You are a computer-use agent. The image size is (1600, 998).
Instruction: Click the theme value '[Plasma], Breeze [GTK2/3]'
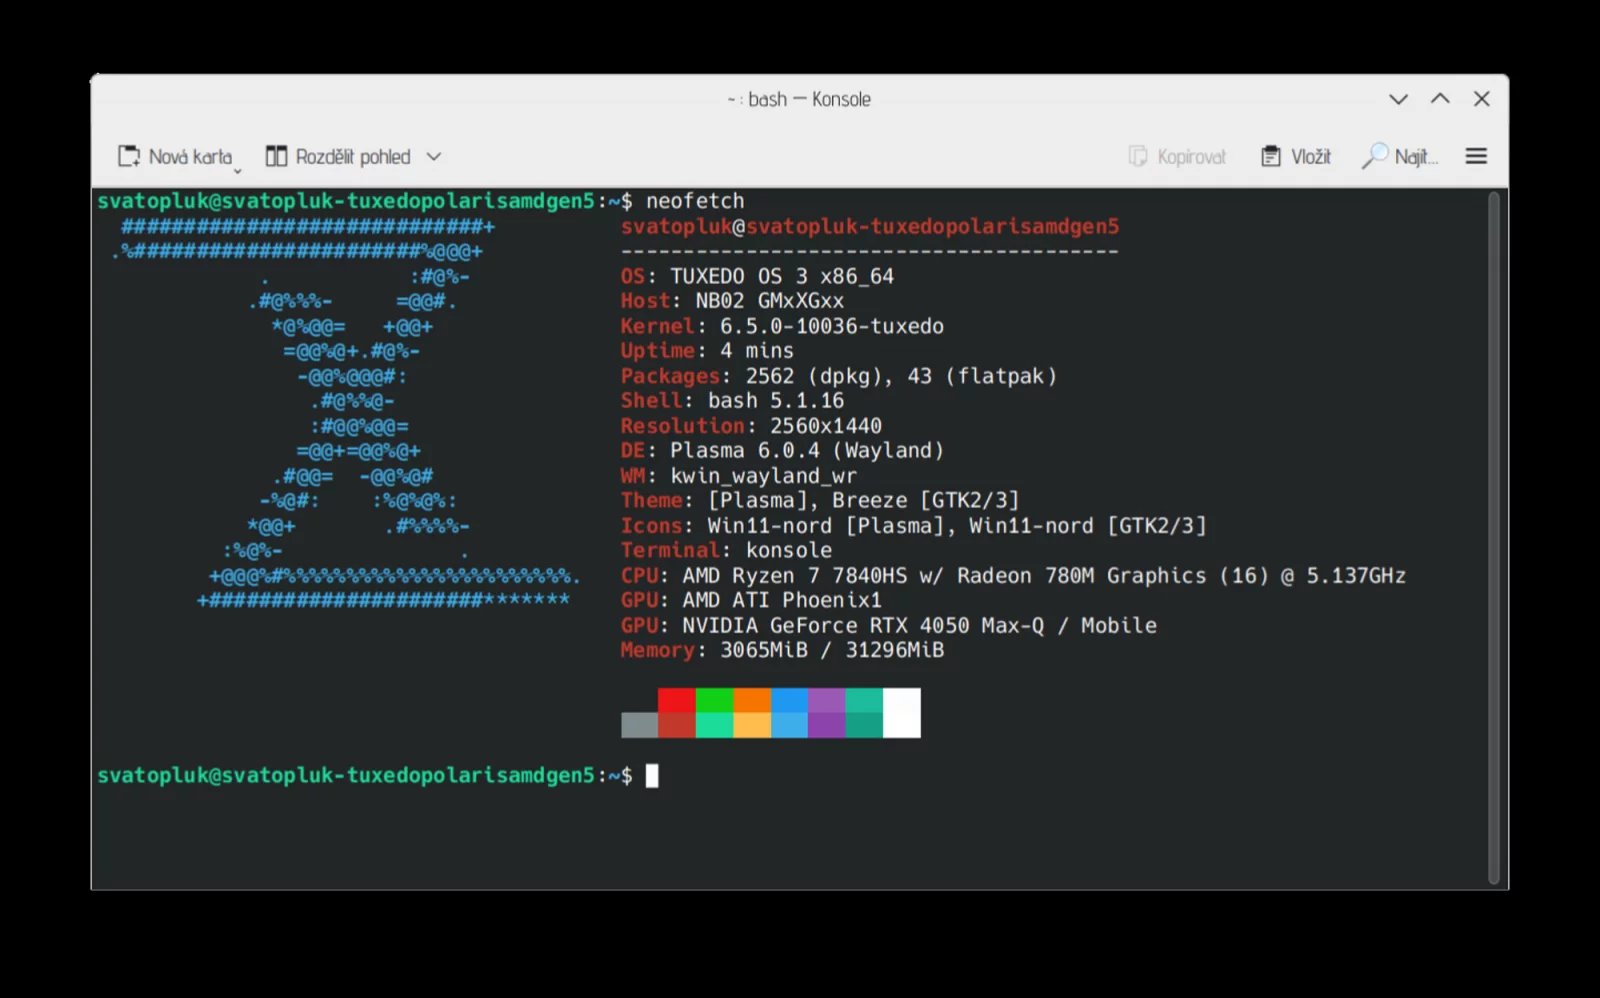(864, 501)
